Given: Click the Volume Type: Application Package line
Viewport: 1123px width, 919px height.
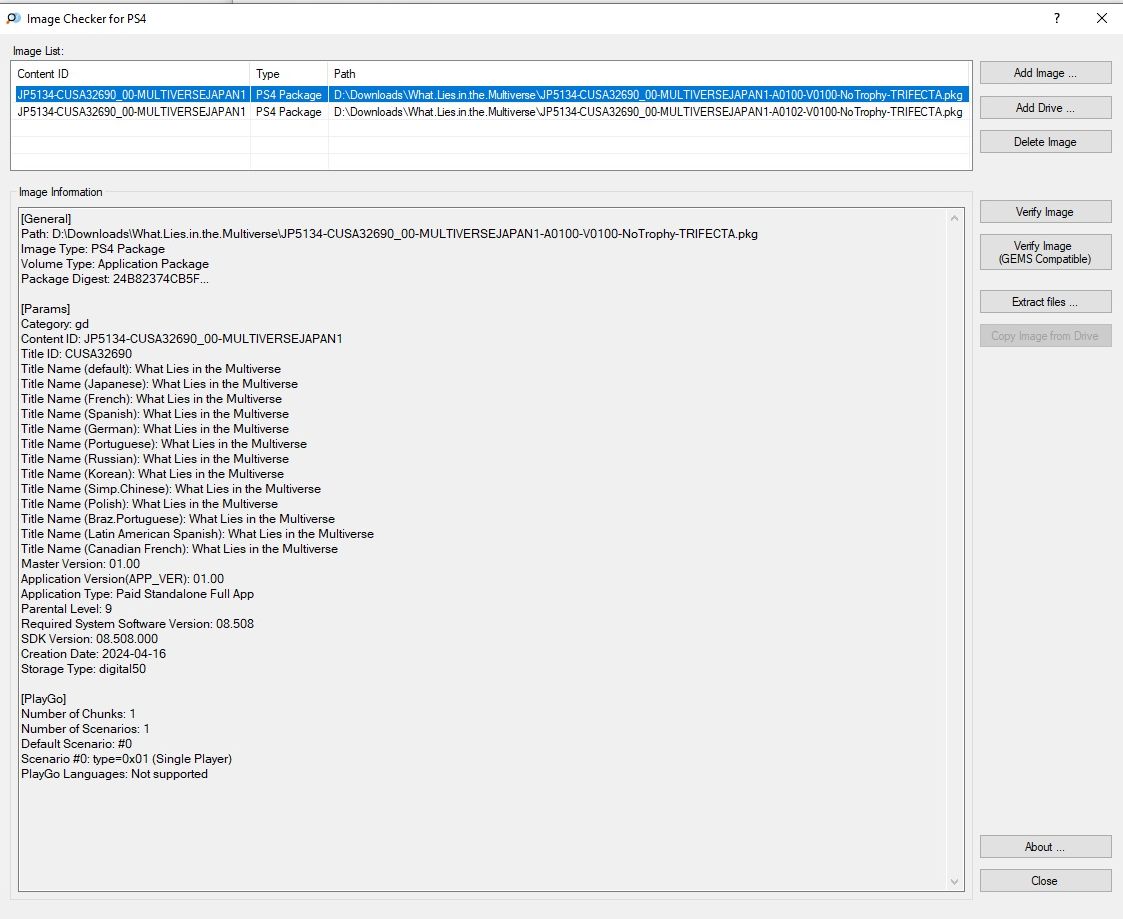Looking at the screenshot, I should tap(115, 264).
